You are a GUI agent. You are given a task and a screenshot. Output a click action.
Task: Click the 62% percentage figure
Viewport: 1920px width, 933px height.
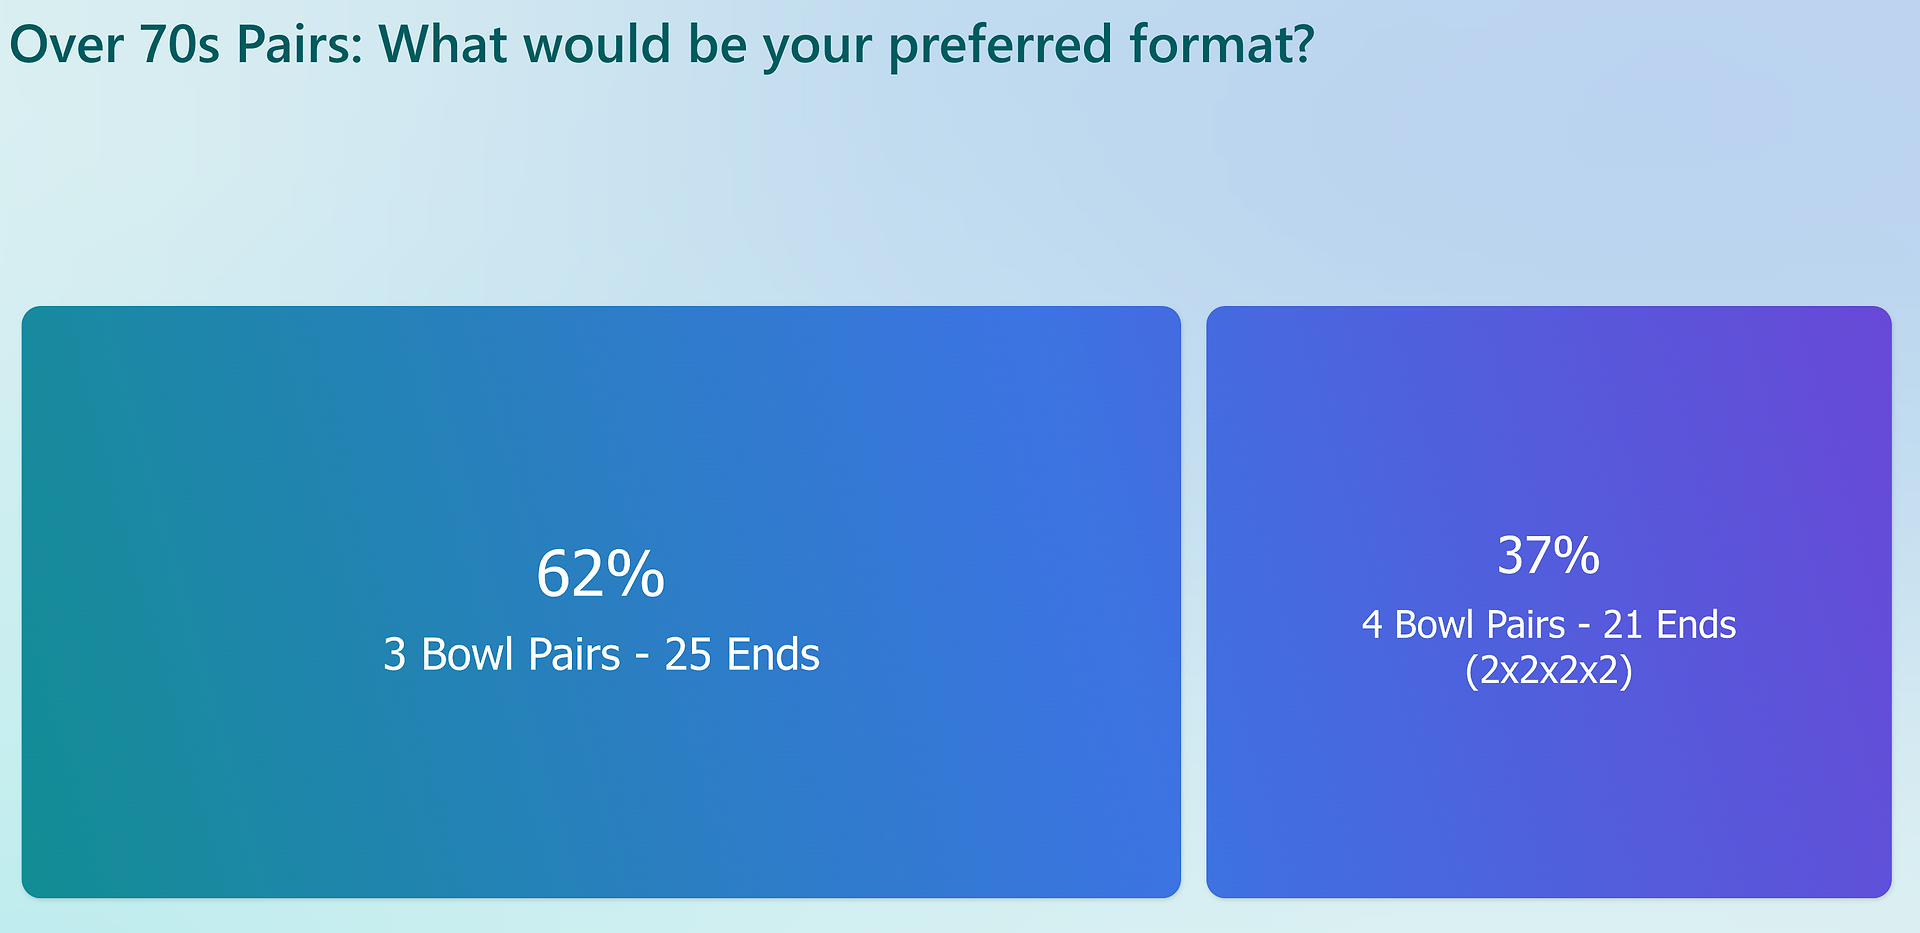click(x=600, y=574)
